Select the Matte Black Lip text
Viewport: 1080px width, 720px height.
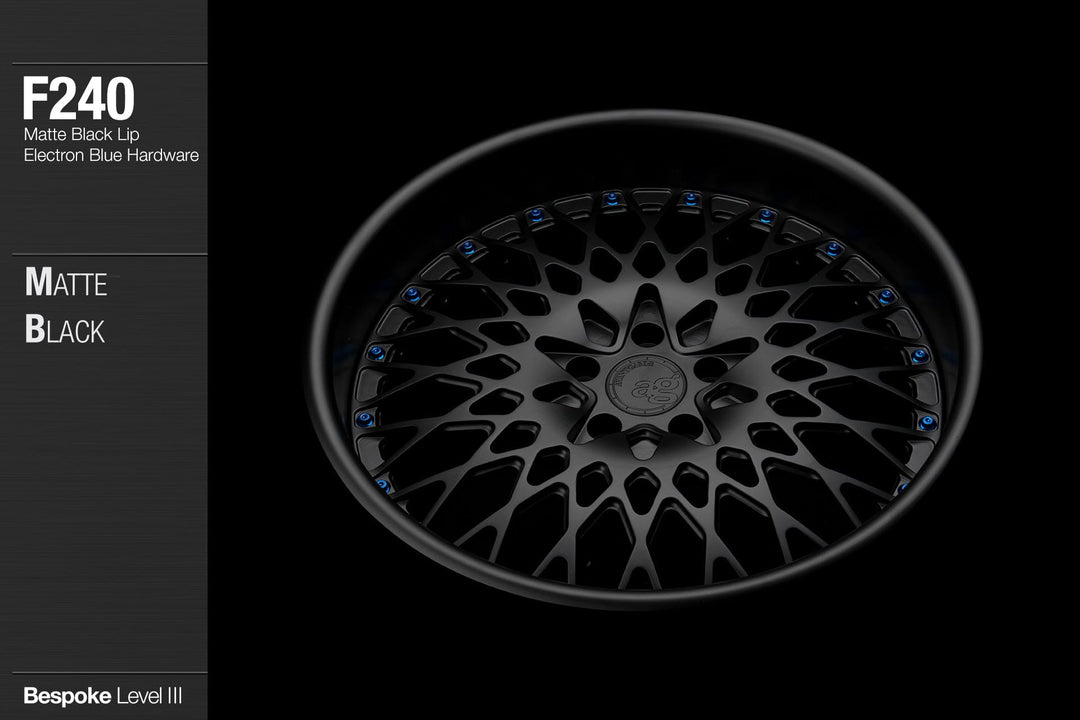point(83,133)
